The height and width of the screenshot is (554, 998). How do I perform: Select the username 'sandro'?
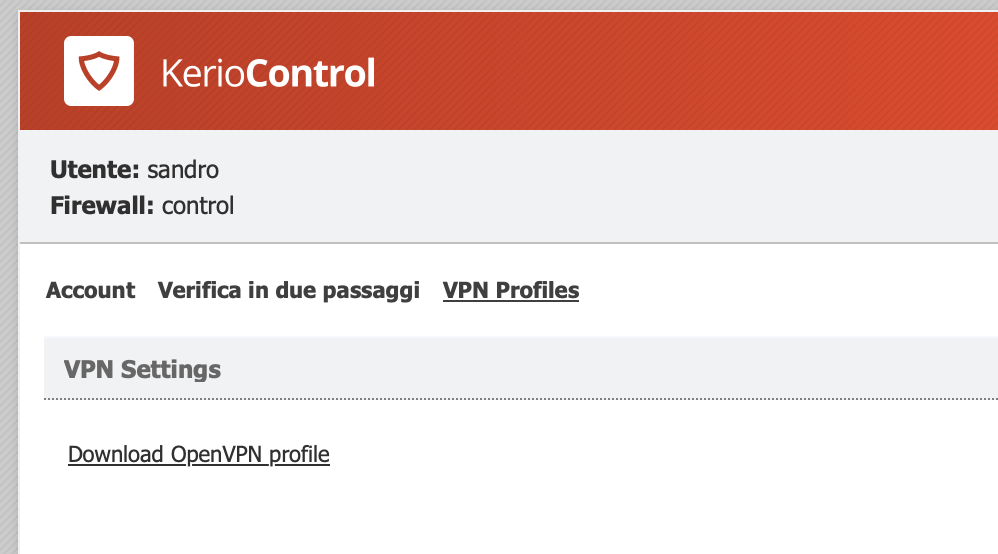pos(183,170)
